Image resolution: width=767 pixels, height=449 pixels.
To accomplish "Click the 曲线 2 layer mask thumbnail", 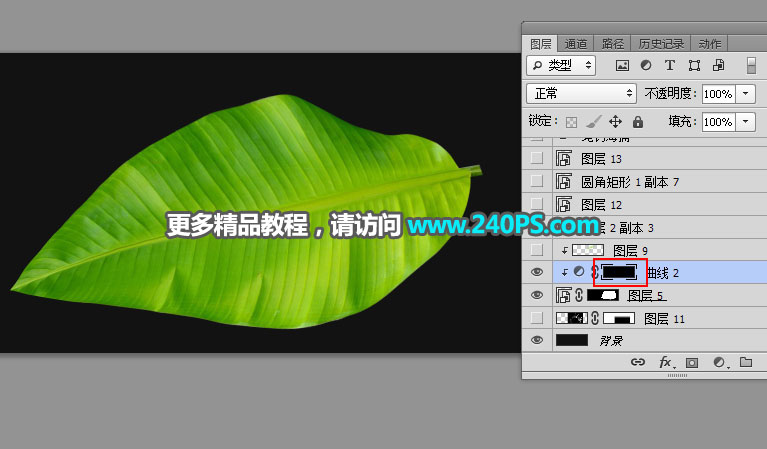I will point(619,272).
